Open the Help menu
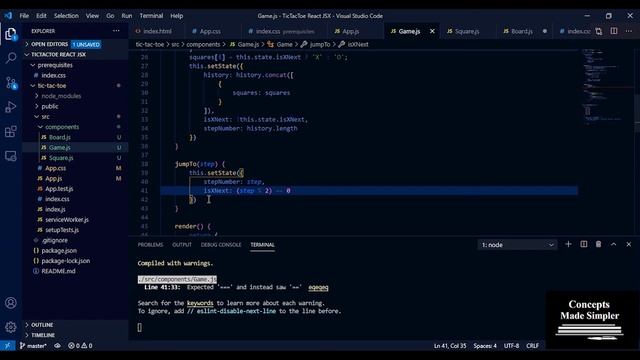640x360 pixels. (x=176, y=16)
